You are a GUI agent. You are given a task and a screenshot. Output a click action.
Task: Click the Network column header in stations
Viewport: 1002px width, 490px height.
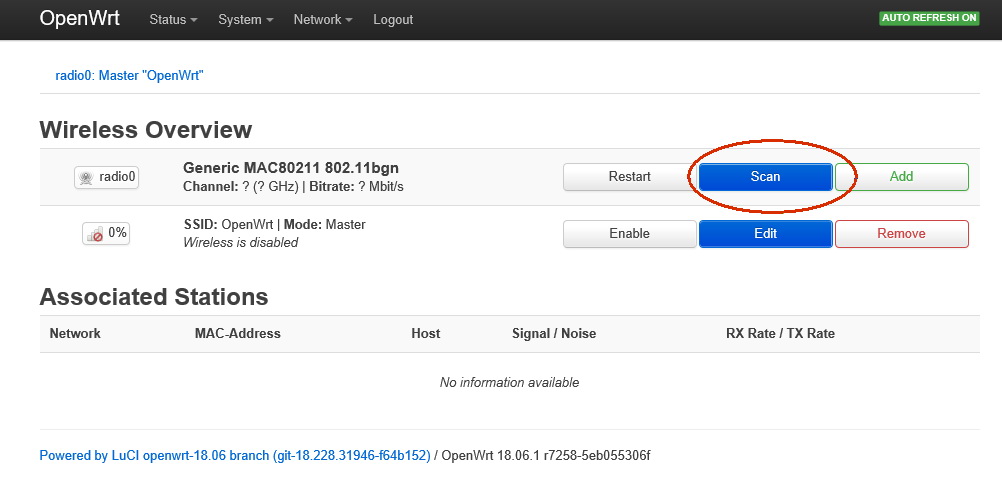coord(75,333)
